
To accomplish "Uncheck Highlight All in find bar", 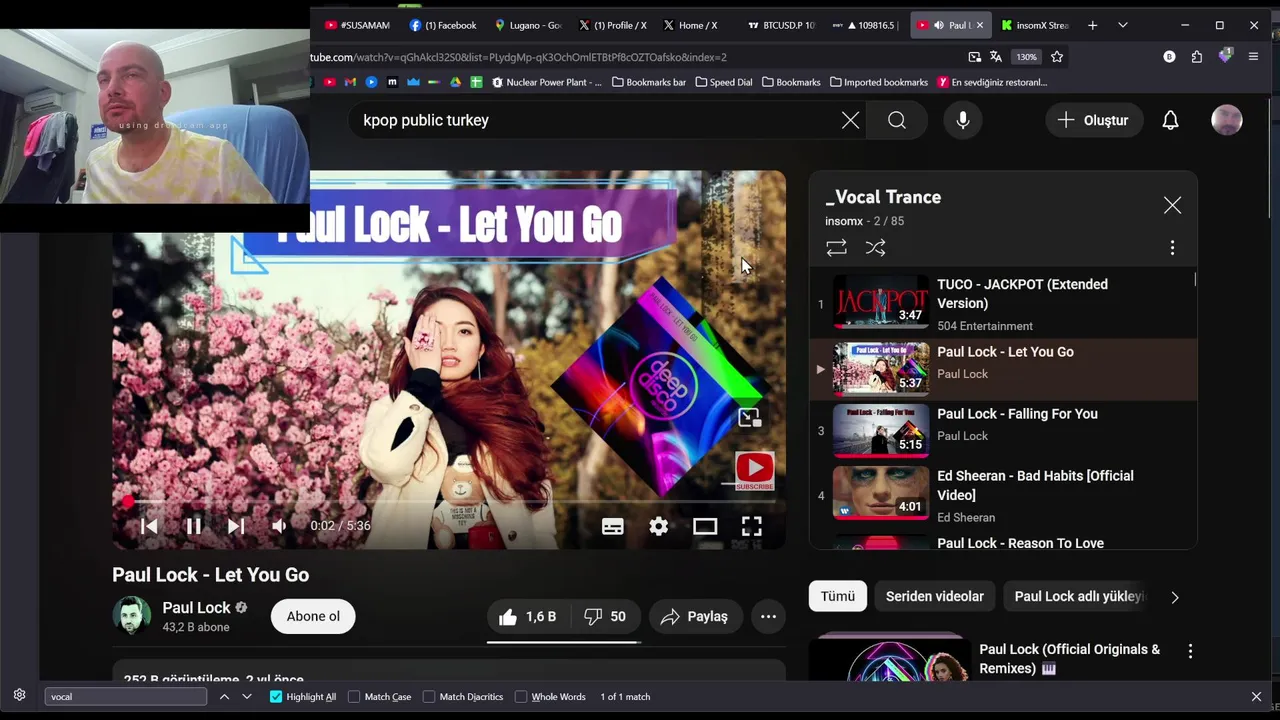I will [x=276, y=696].
